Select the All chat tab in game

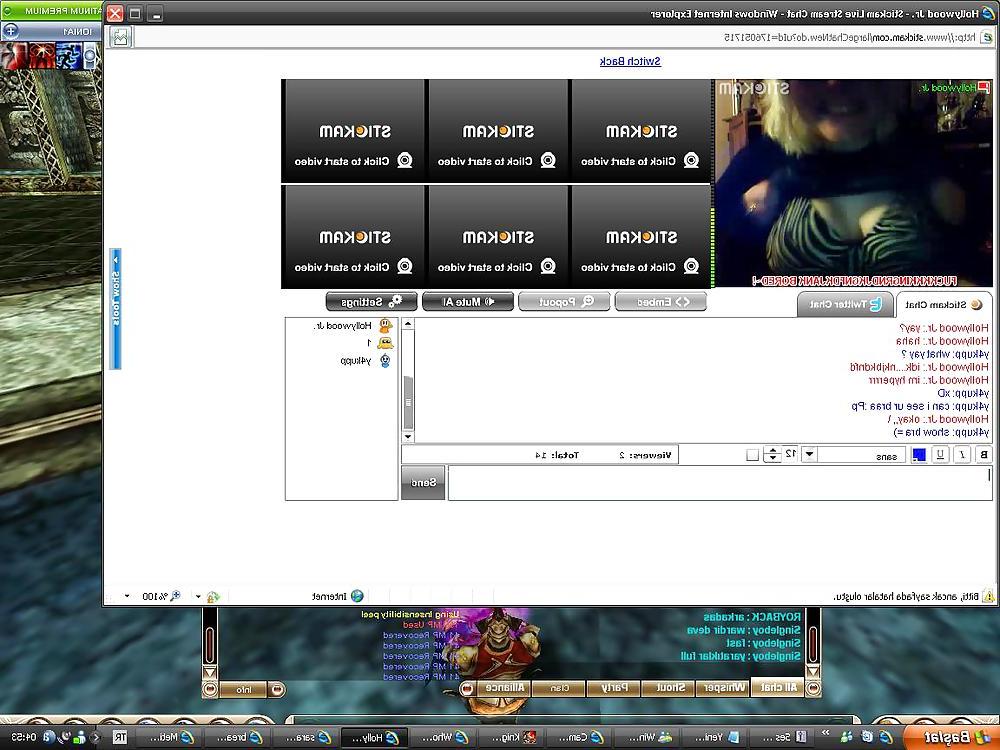[x=779, y=688]
